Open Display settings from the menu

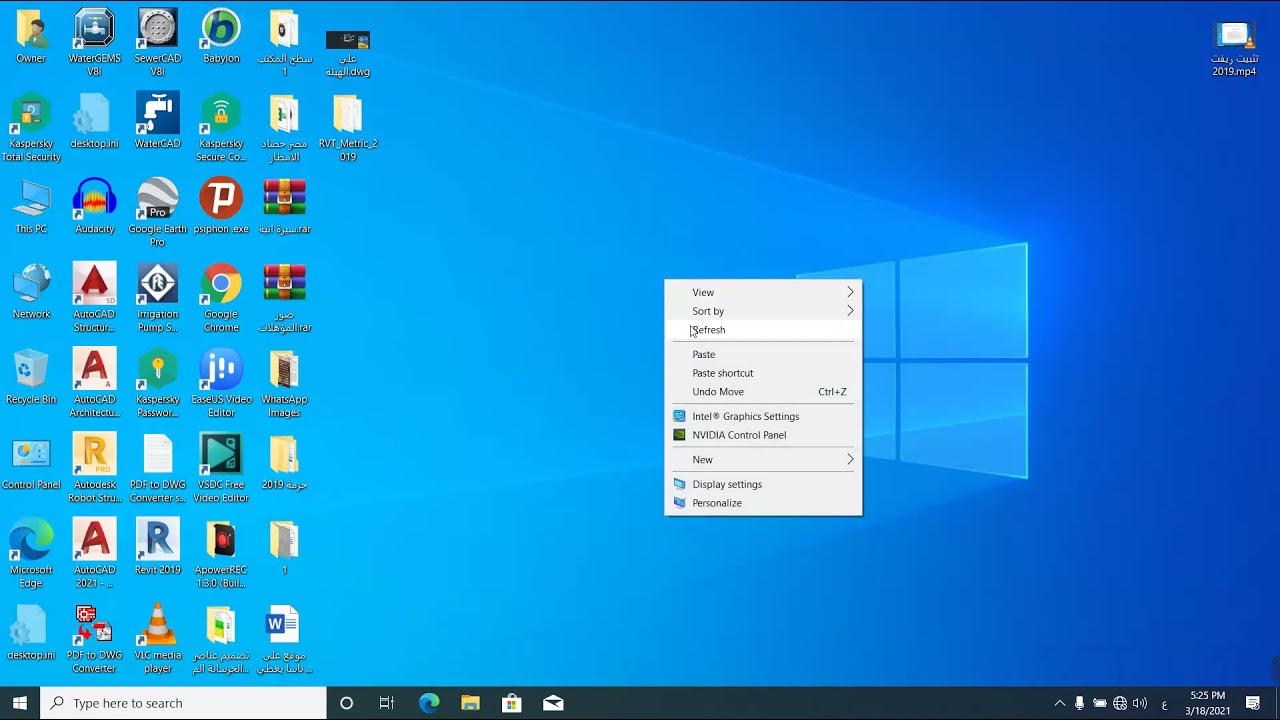[x=763, y=484]
